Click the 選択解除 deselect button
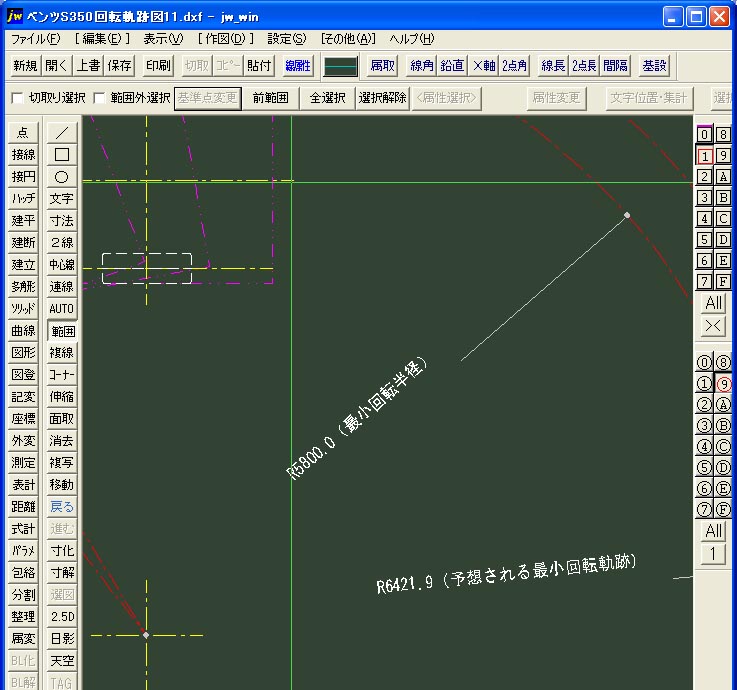Screen dimensions: 737x690 click(x=383, y=98)
